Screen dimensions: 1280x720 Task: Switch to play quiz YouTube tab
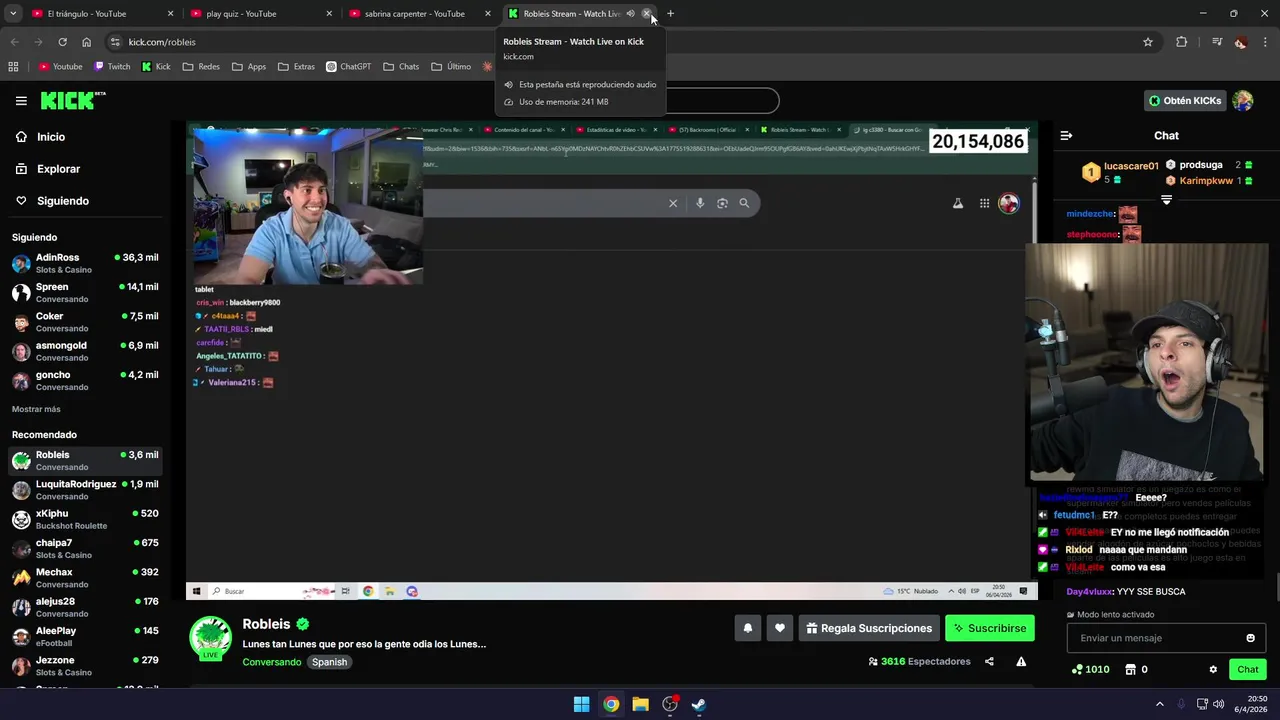260,14
